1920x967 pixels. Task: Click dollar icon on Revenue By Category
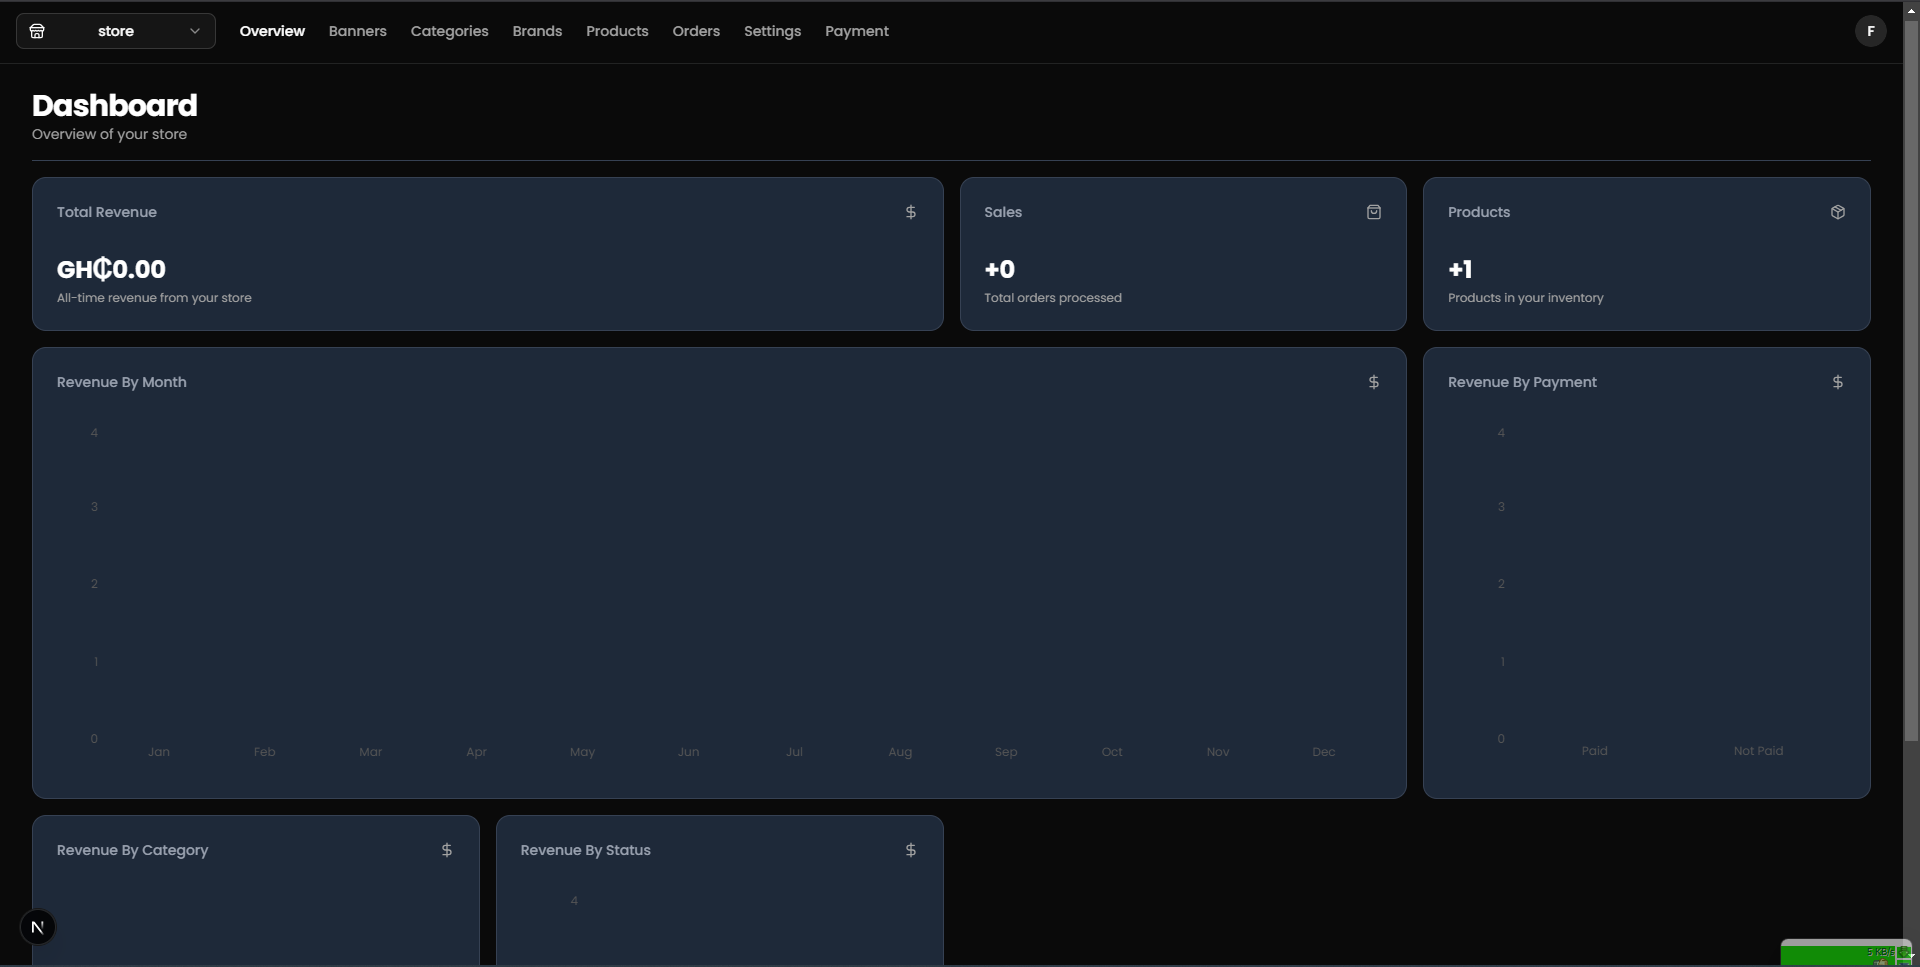(447, 850)
